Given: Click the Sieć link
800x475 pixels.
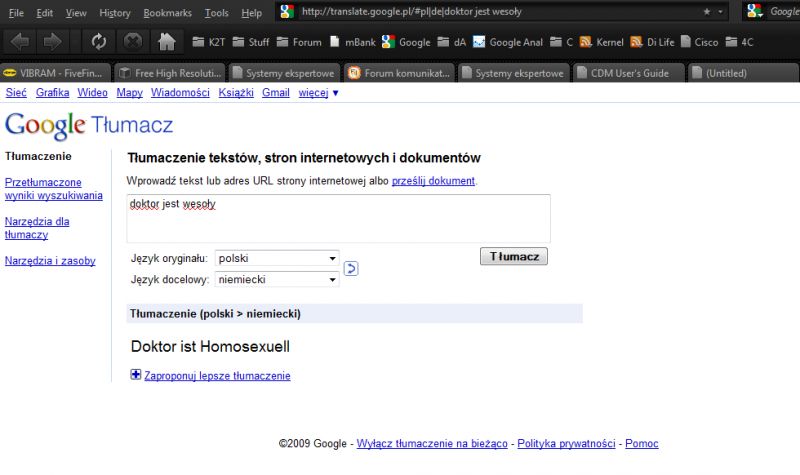Looking at the screenshot, I should point(16,92).
